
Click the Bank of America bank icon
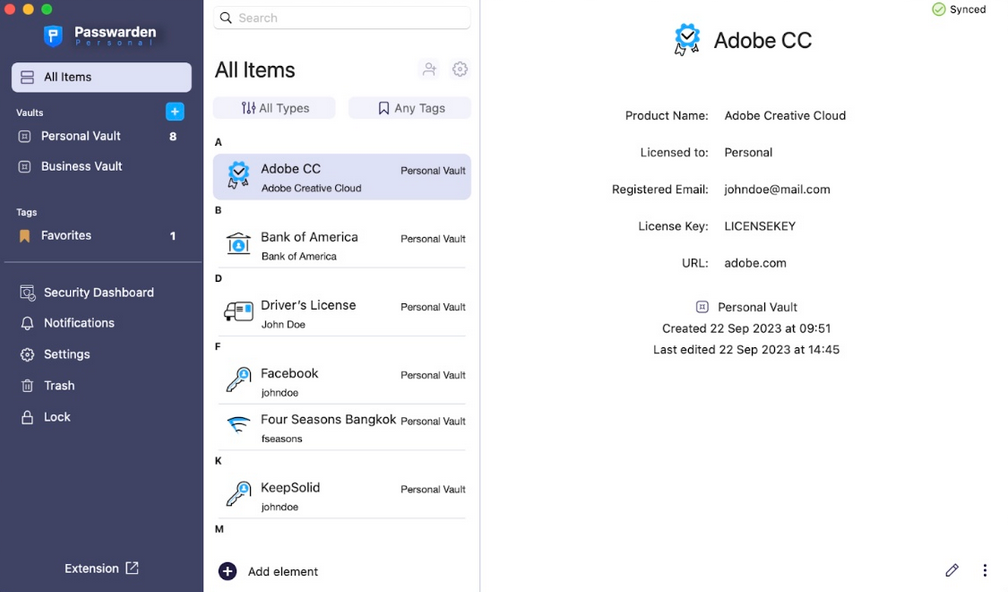pyautogui.click(x=238, y=244)
